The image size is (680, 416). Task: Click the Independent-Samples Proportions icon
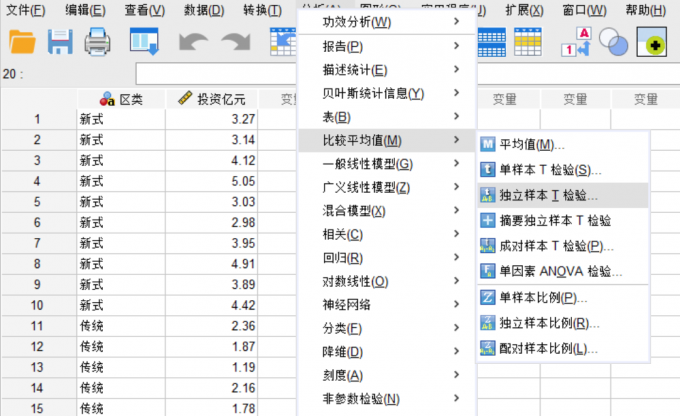coord(487,323)
